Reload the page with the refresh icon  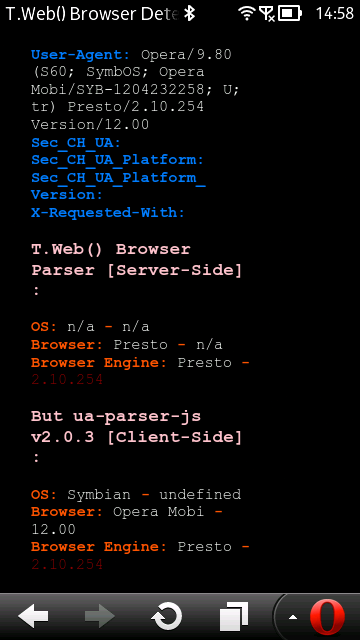click(x=167, y=616)
